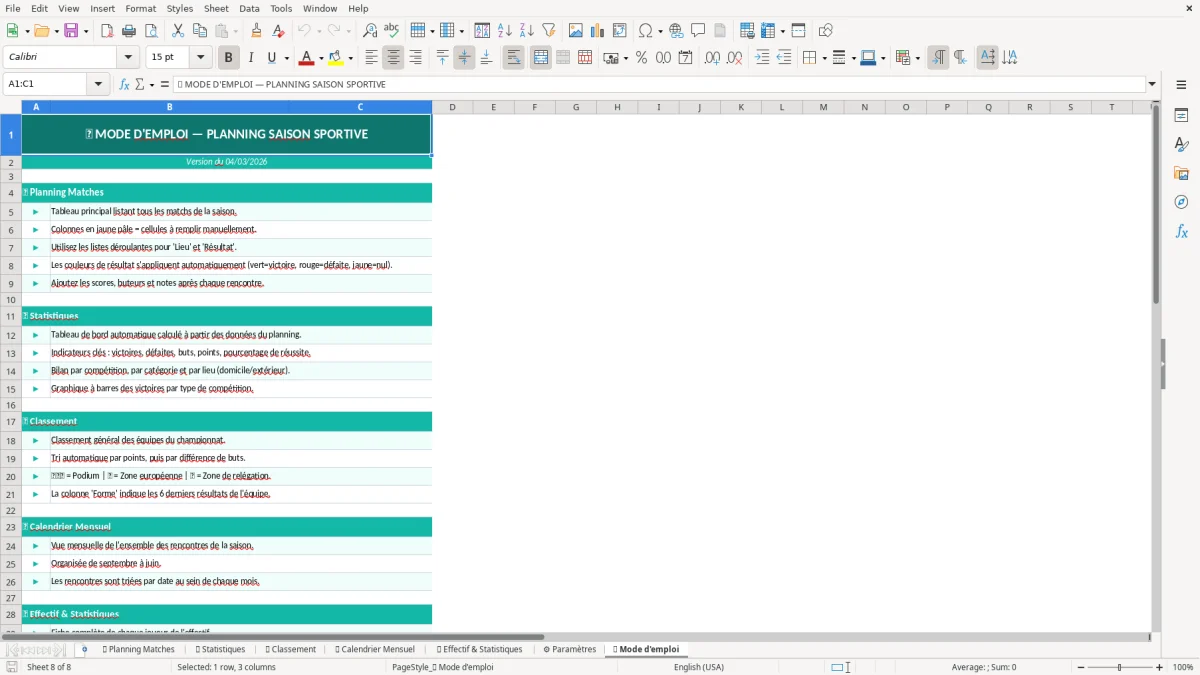Viewport: 1200px width, 675px height.
Task: Open the Save dropdown arrow
Action: click(x=86, y=31)
